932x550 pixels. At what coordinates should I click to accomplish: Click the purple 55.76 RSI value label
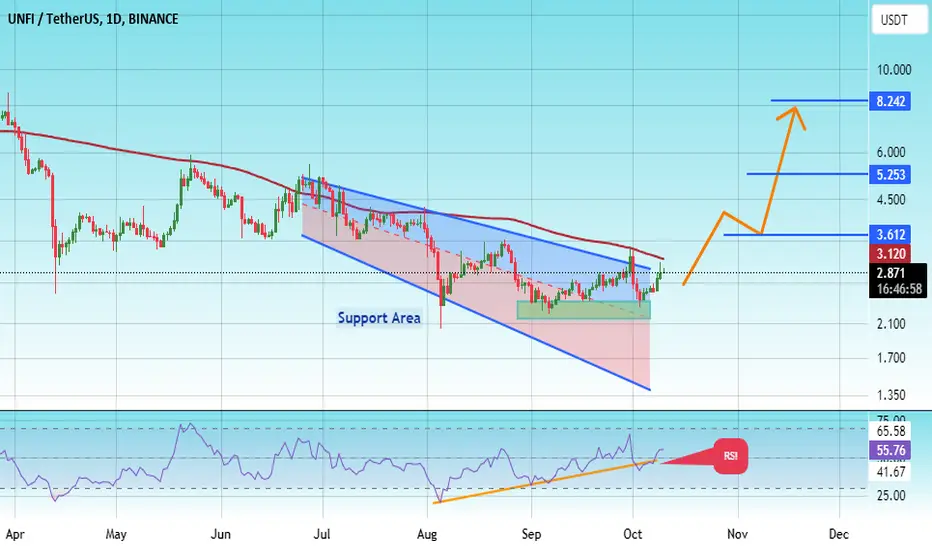(890, 450)
